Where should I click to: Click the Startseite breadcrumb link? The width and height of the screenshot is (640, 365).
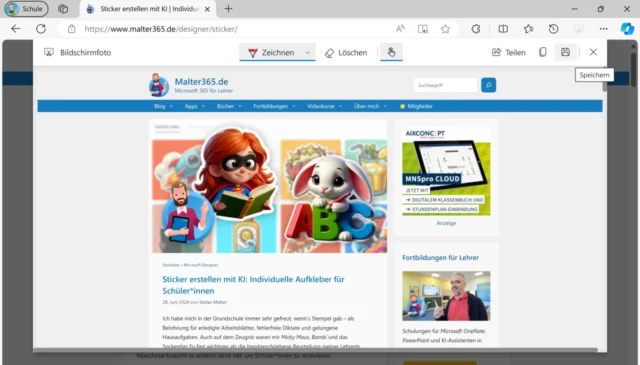(x=171, y=265)
